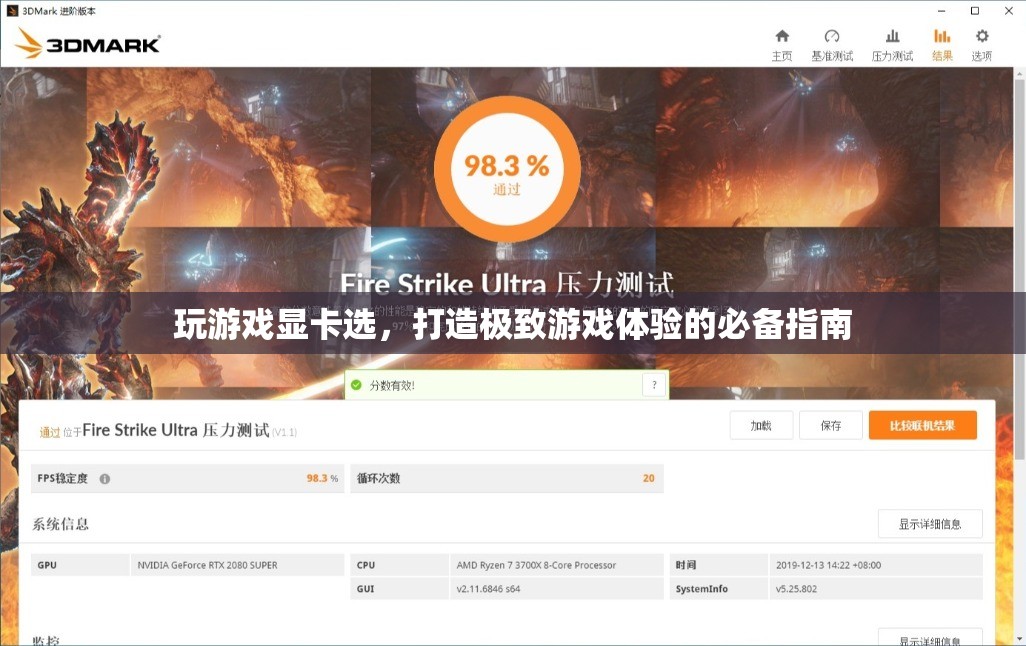The height and width of the screenshot is (646, 1026).
Task: Open the Stress Tests (压力测试) tab
Action: [x=892, y=45]
